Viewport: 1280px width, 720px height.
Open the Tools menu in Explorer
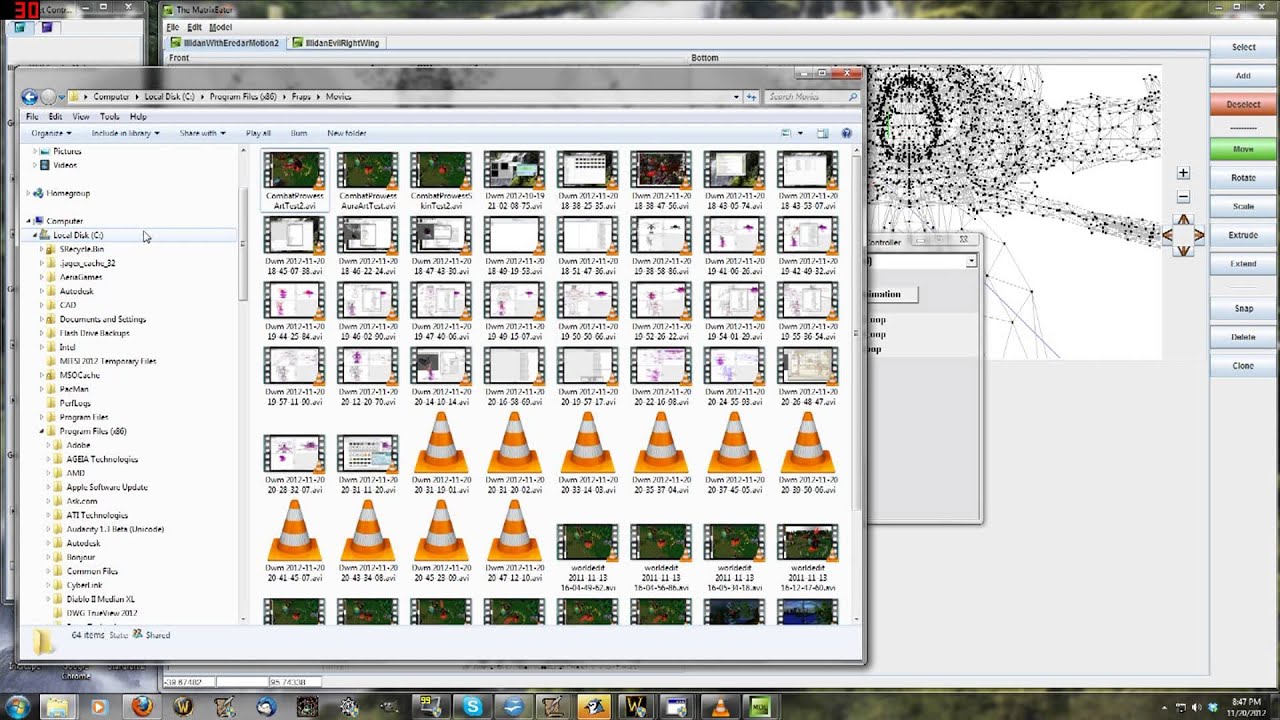click(109, 117)
